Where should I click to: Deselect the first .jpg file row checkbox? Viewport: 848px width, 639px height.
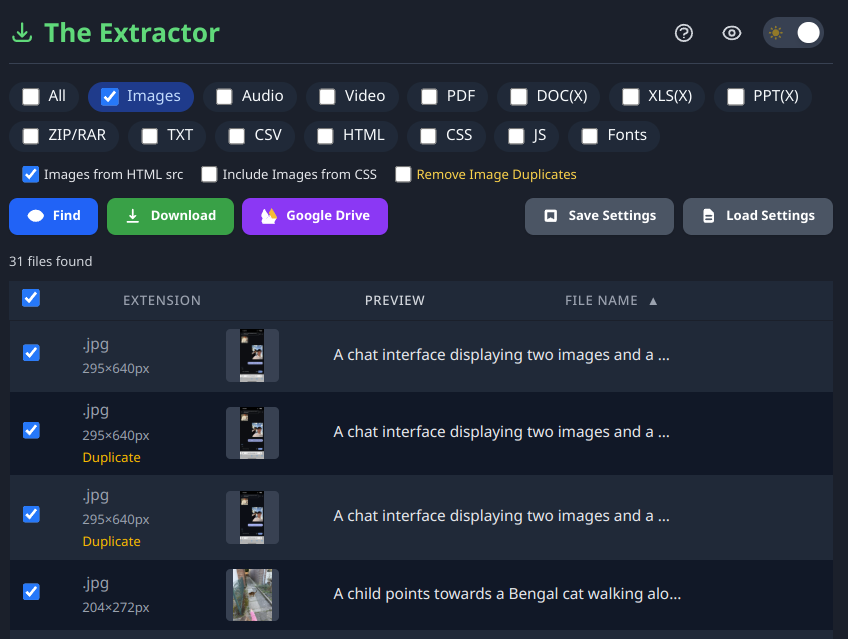pyautogui.click(x=31, y=352)
